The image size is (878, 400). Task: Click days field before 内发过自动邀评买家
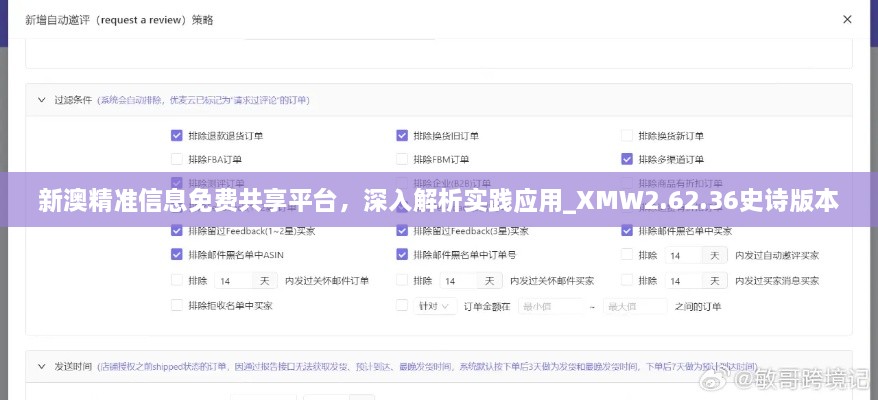click(x=686, y=256)
